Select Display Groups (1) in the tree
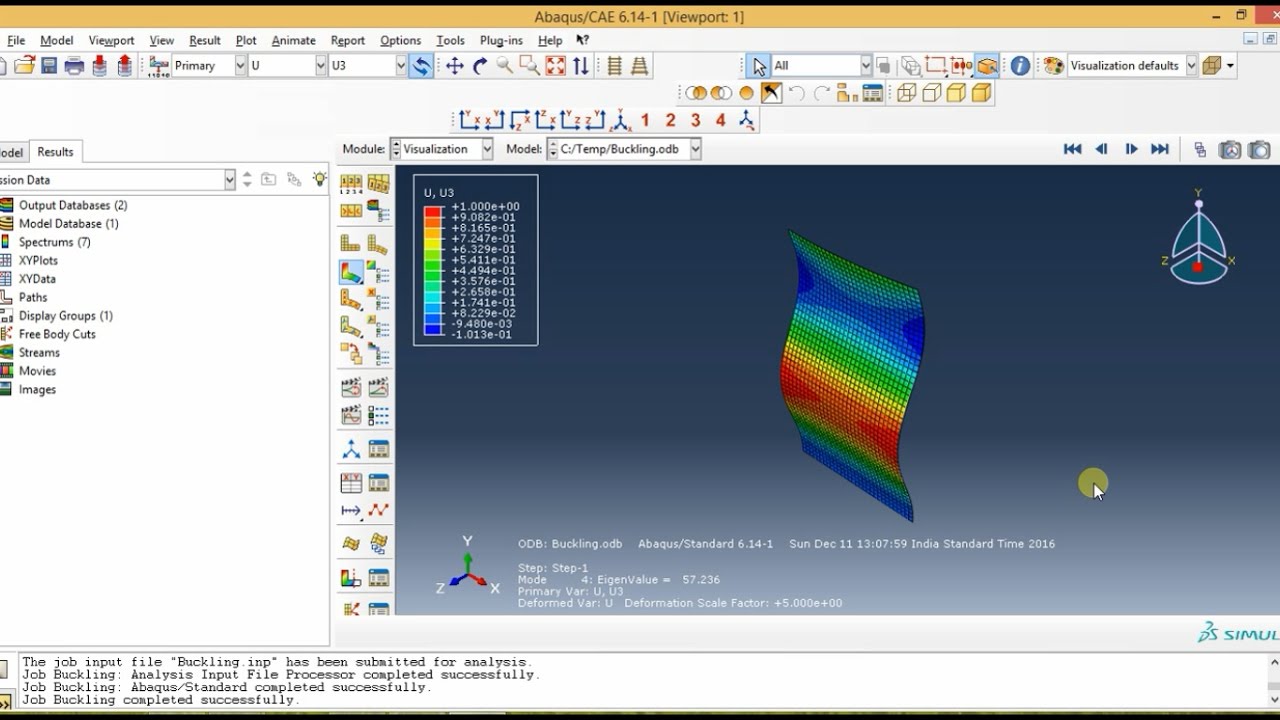Image resolution: width=1280 pixels, height=720 pixels. click(x=66, y=316)
